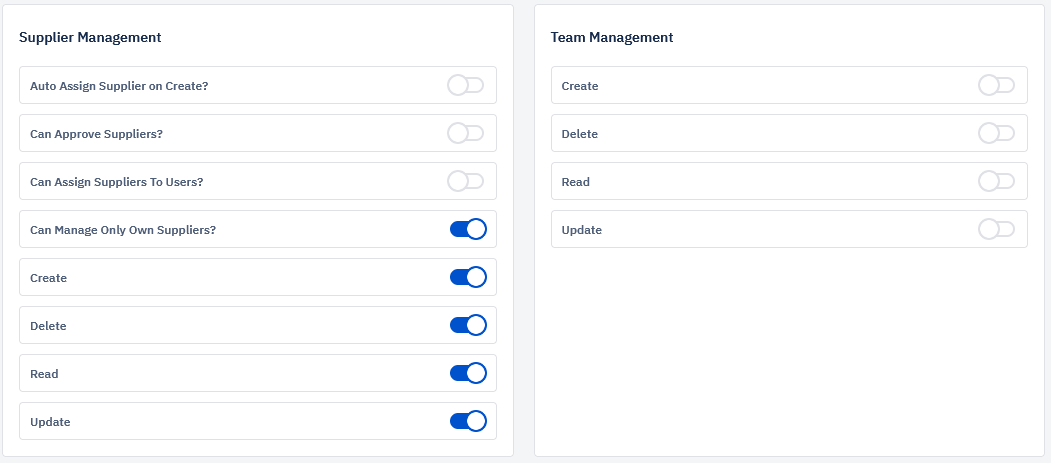Screen dimensions: 1051x463
Task: Disable Supplier Management Read switch
Action: pyautogui.click(x=468, y=373)
